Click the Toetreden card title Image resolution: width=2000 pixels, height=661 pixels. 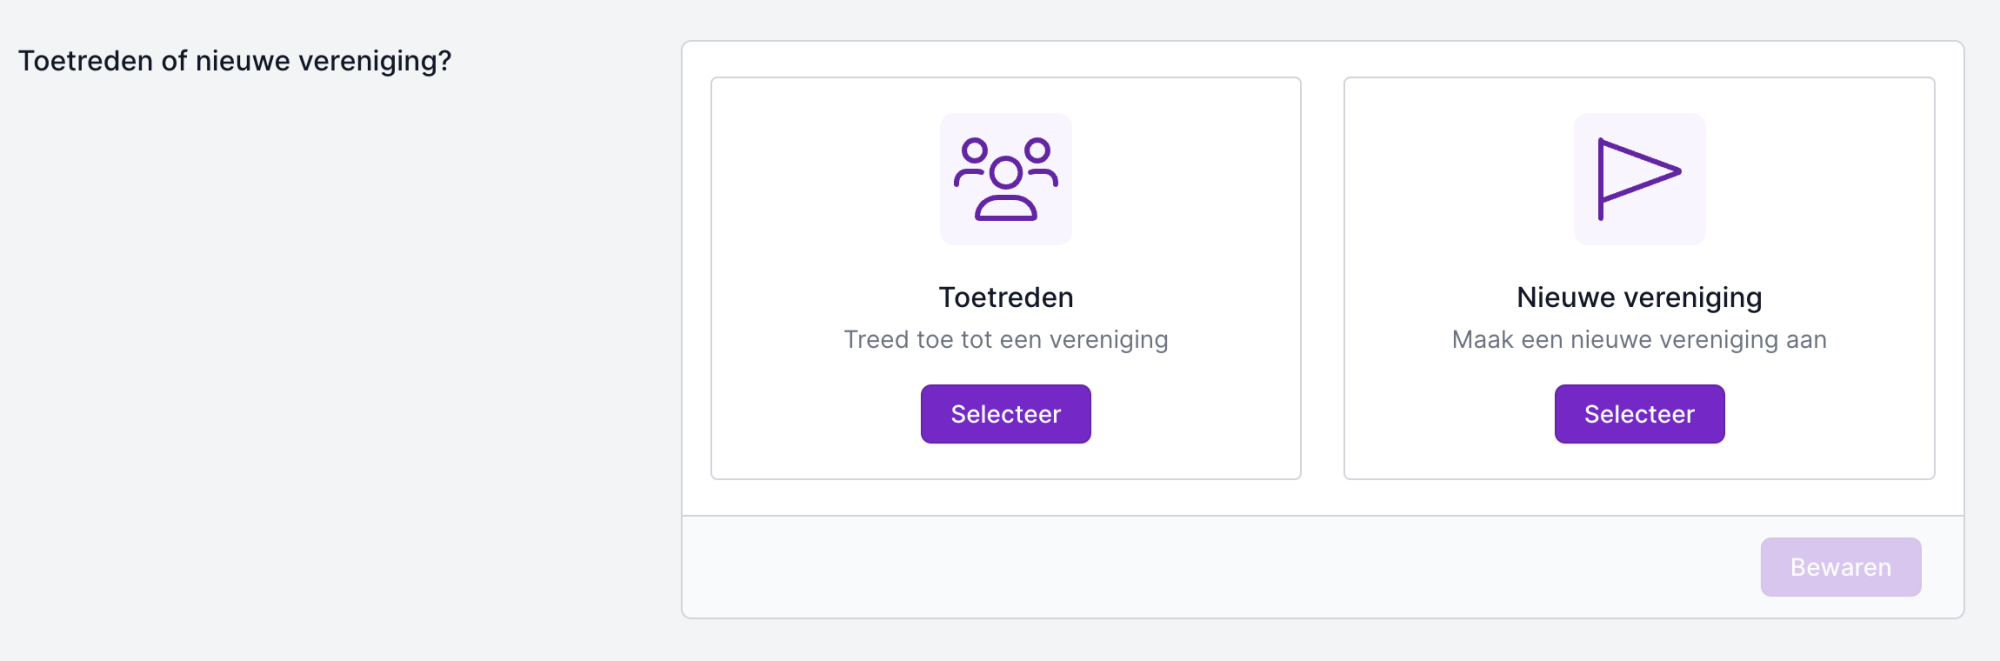(x=1006, y=297)
